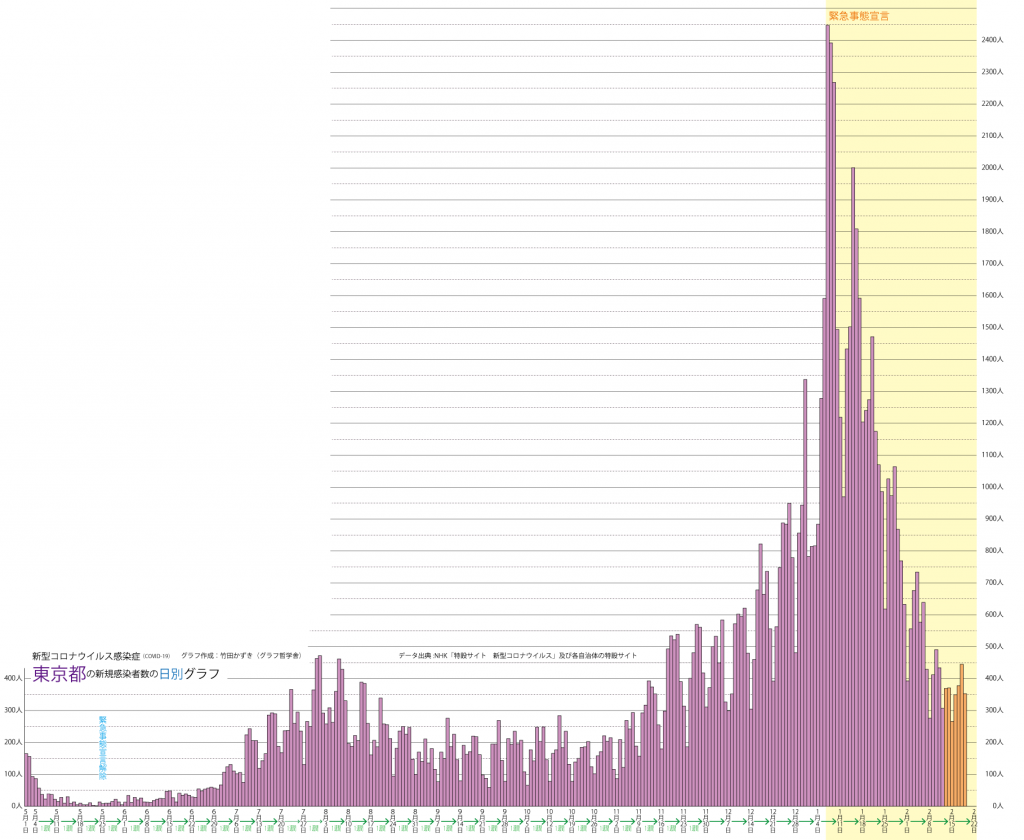Click the blue vertical 緊急事態宣言解除 text

[102, 746]
